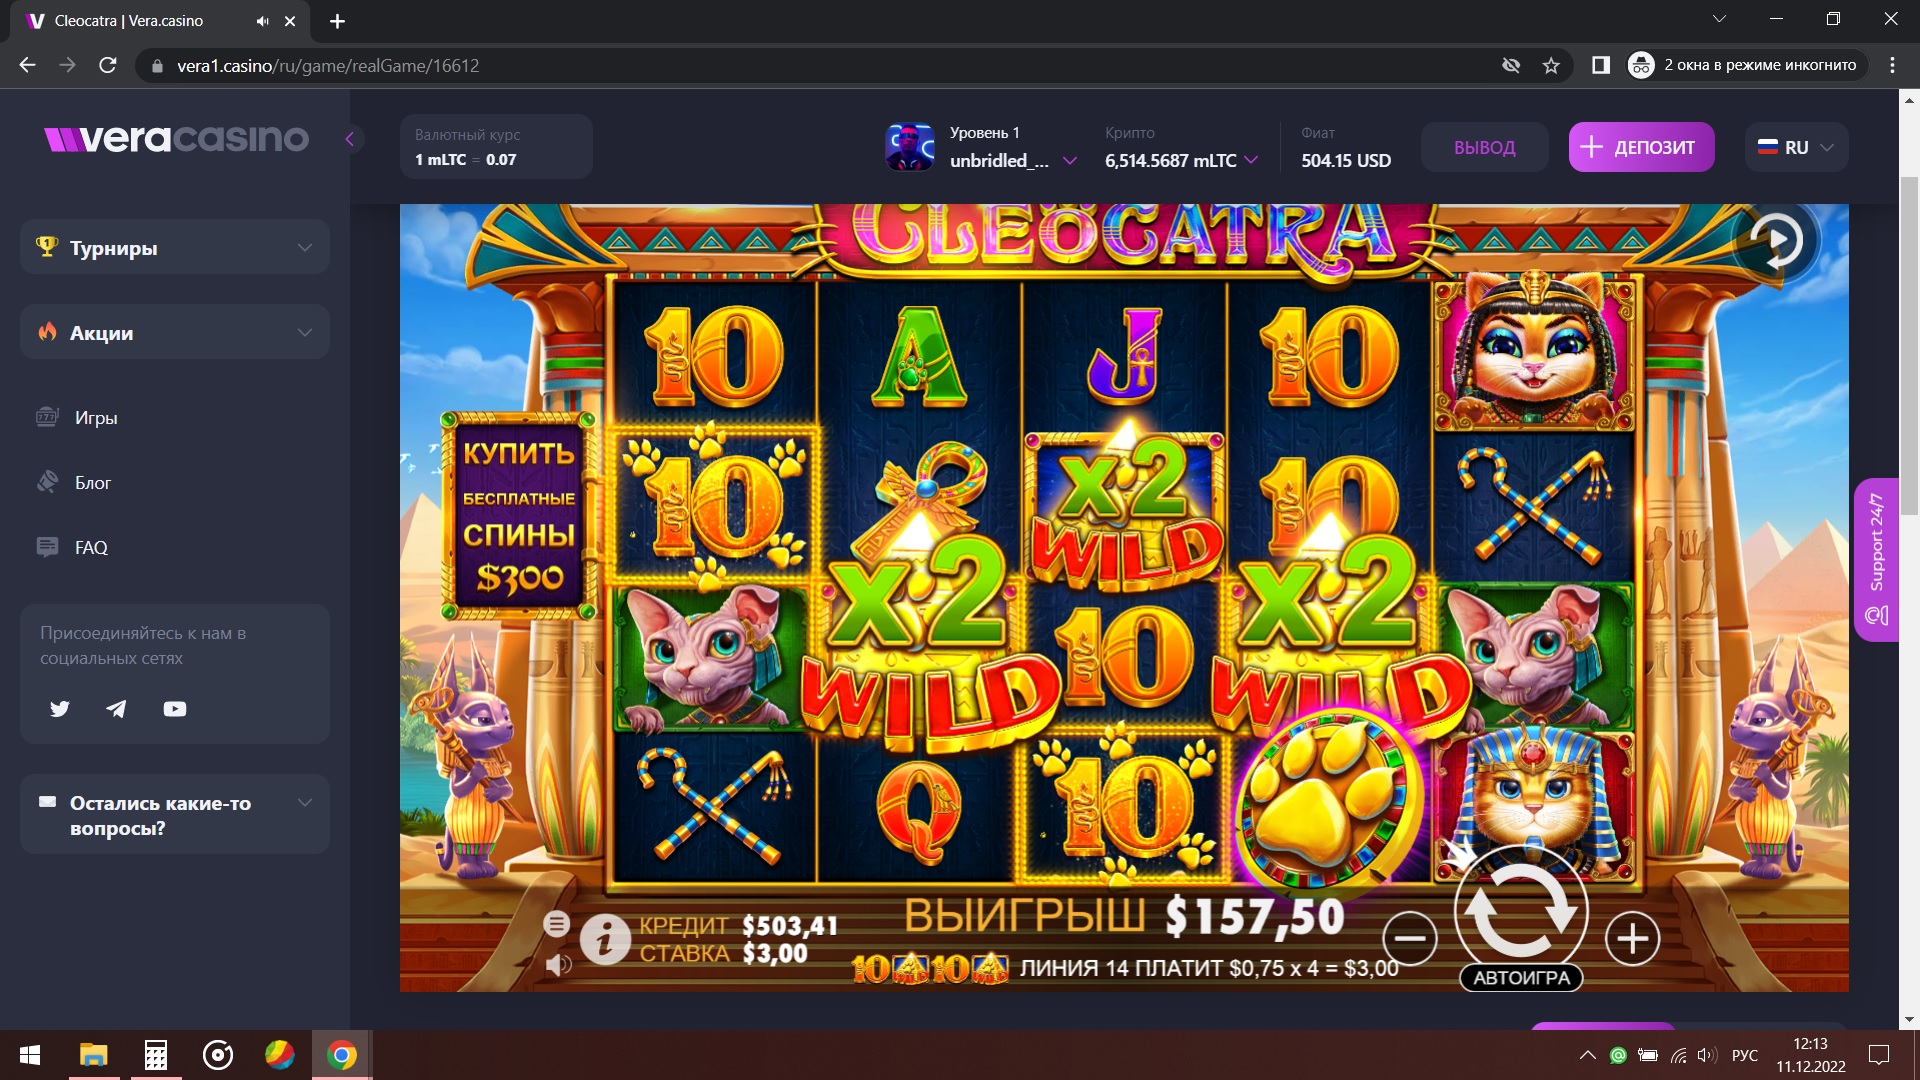Expand the Турниры section

coord(175,247)
